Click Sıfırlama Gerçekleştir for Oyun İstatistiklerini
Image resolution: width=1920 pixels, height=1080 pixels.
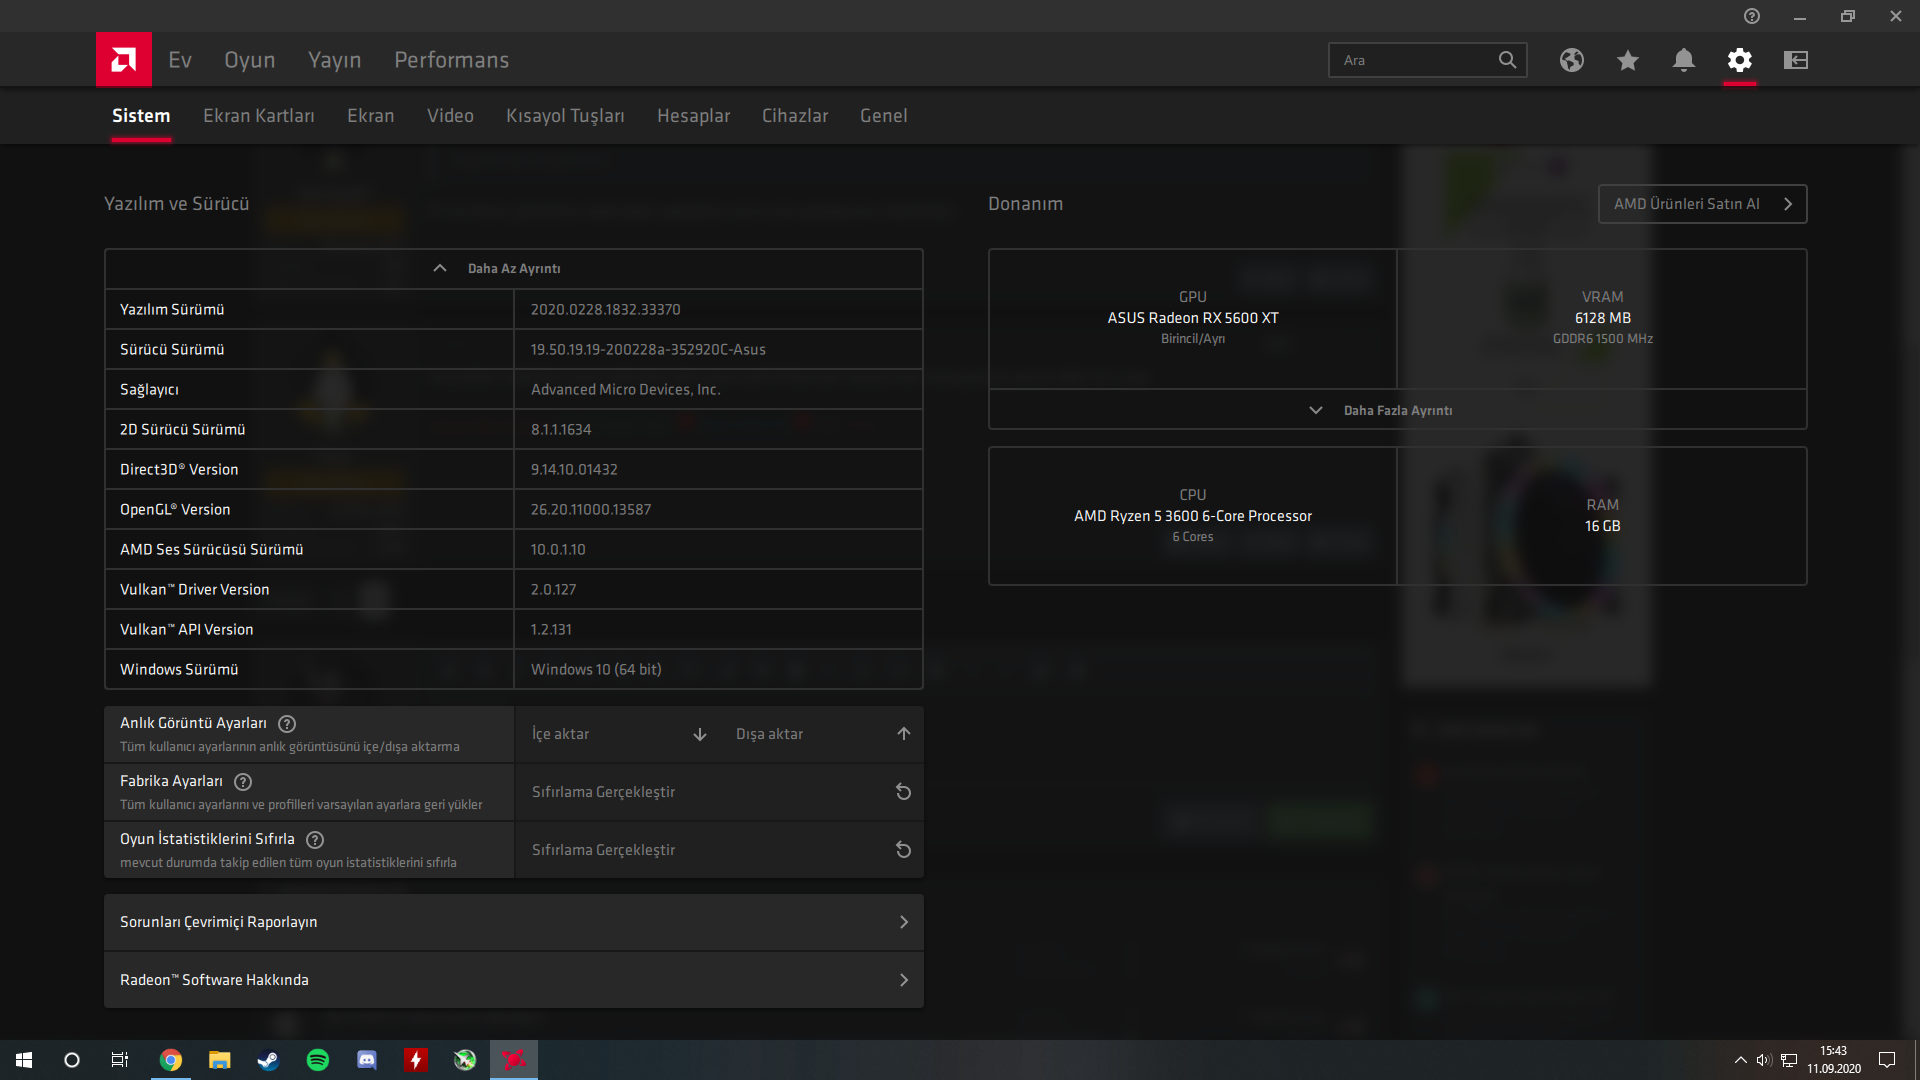point(718,850)
